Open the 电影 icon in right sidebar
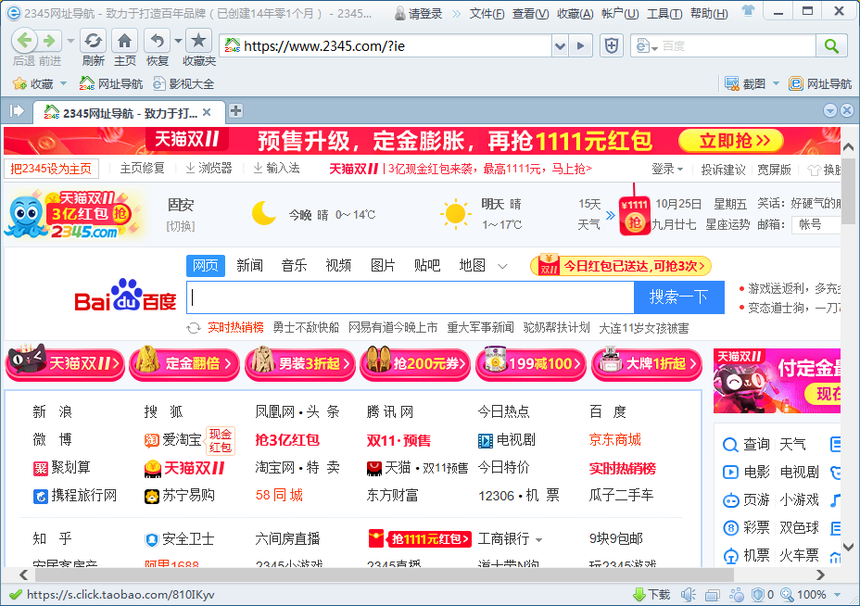This screenshot has height=606, width=860. coord(731,472)
